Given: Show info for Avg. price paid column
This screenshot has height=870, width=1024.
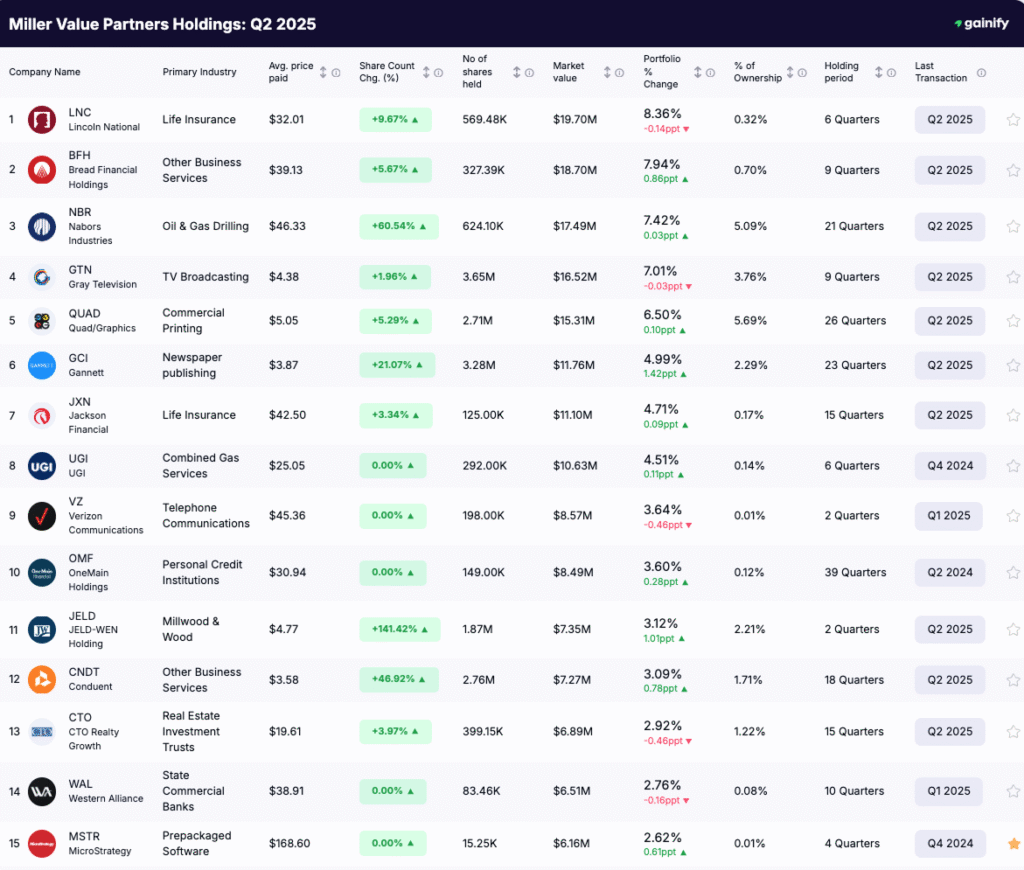Looking at the screenshot, I should [x=336, y=72].
